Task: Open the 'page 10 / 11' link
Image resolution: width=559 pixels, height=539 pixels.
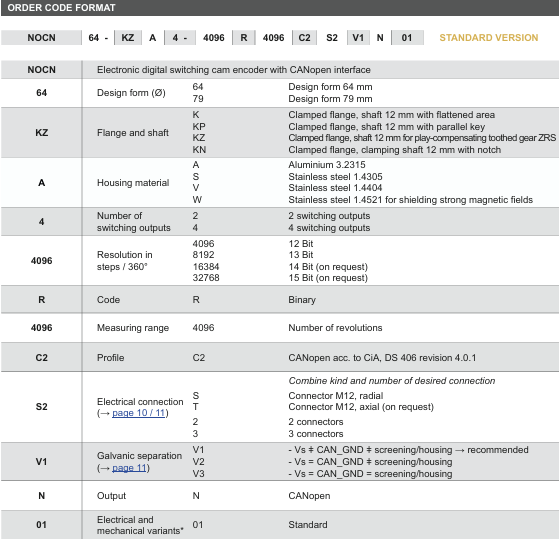Action: point(139,413)
